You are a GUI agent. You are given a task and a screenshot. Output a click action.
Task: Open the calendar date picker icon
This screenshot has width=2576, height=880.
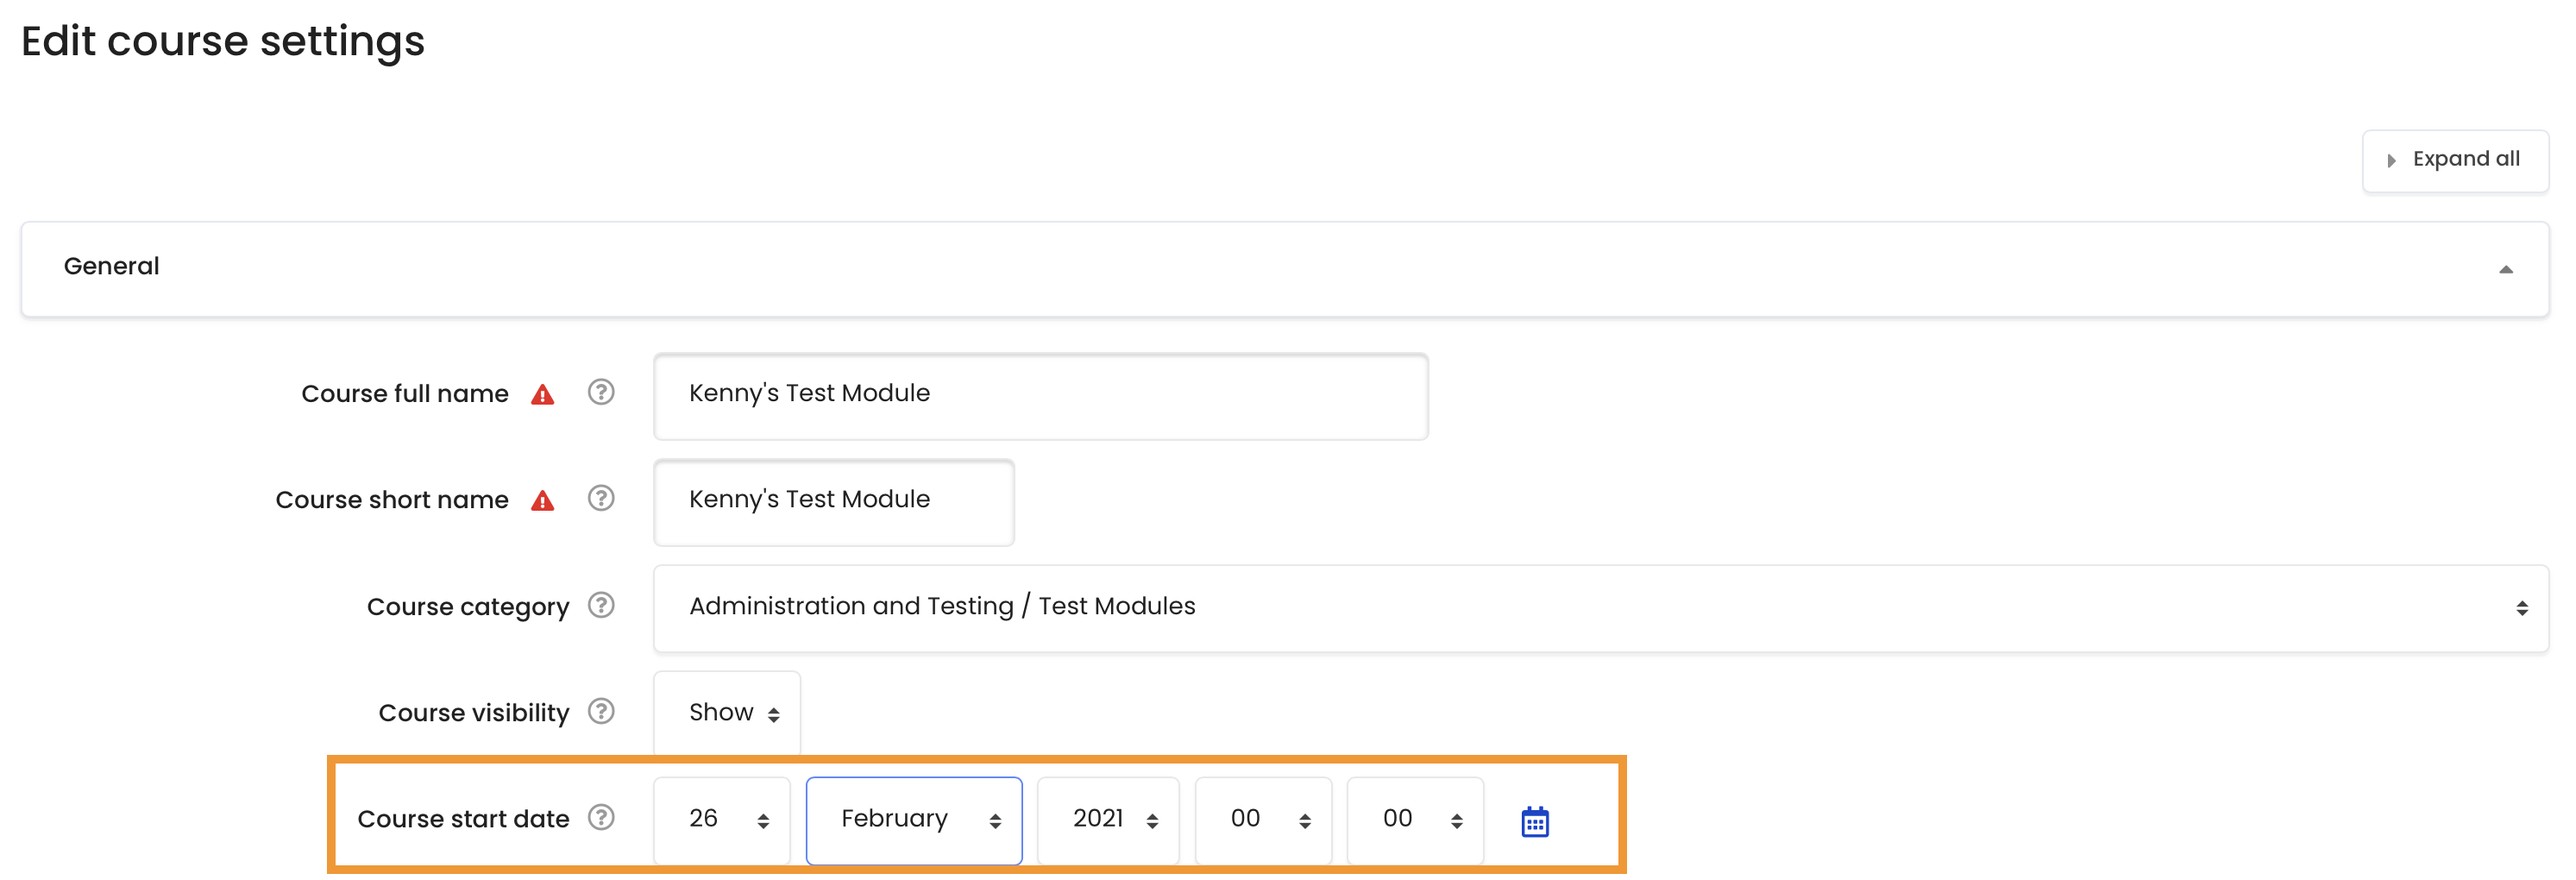point(1534,821)
